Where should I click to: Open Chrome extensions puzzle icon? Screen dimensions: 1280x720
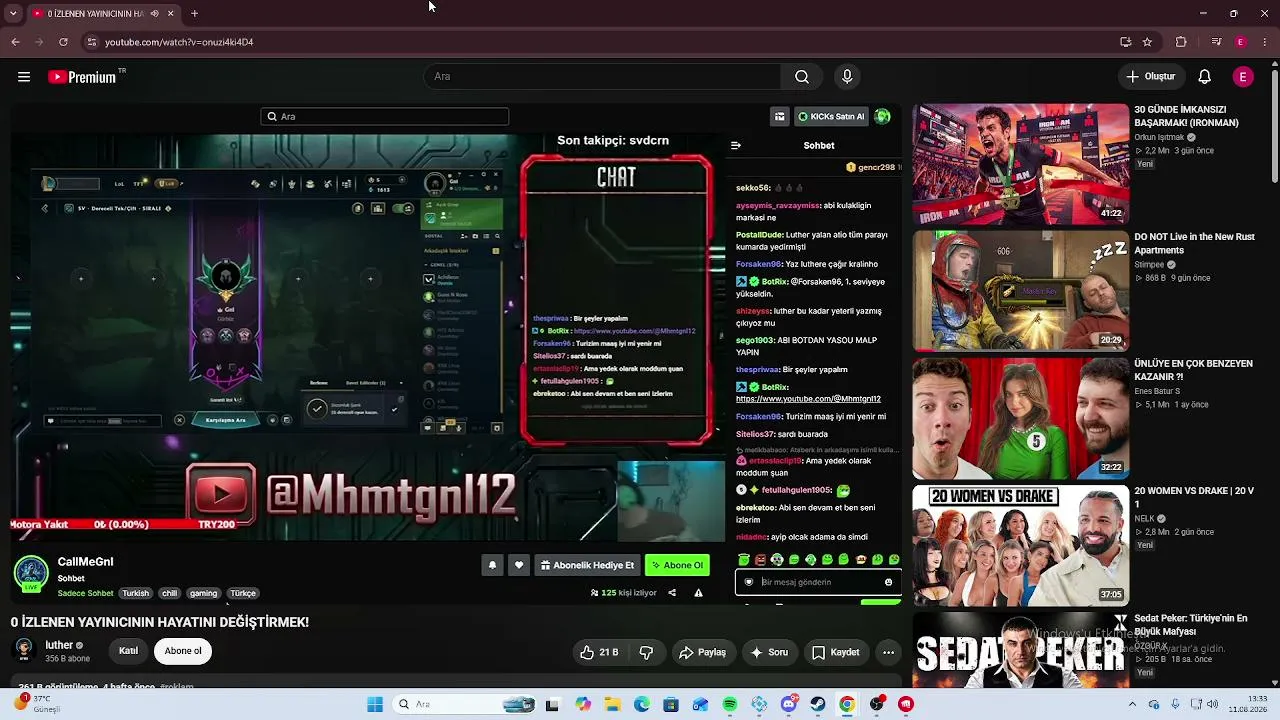click(1181, 42)
